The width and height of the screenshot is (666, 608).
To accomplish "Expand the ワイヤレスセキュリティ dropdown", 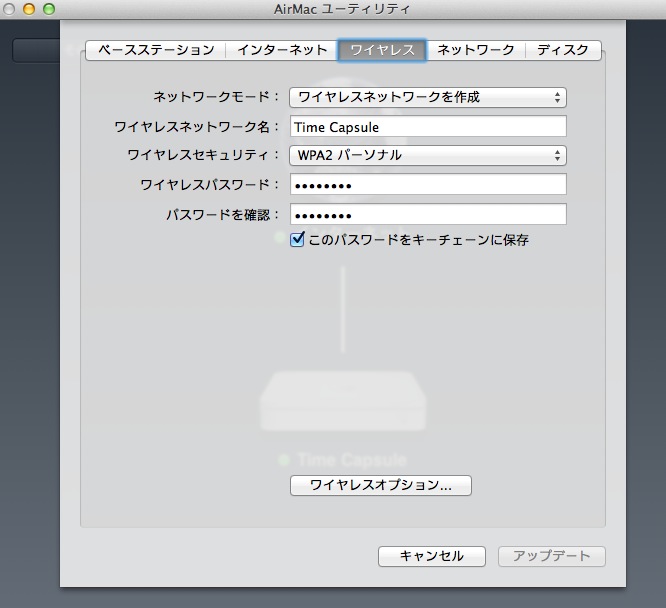I will coord(428,155).
